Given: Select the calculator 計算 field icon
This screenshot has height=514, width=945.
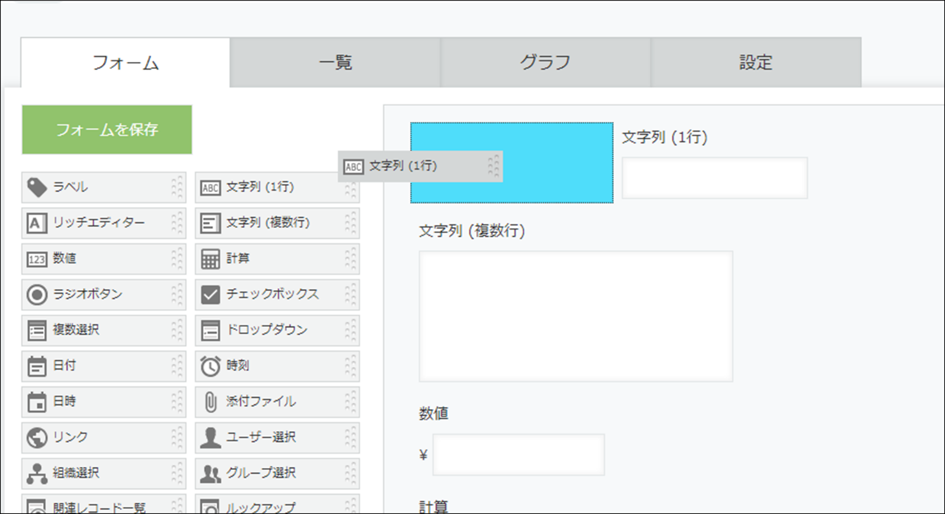Looking at the screenshot, I should pyautogui.click(x=210, y=259).
